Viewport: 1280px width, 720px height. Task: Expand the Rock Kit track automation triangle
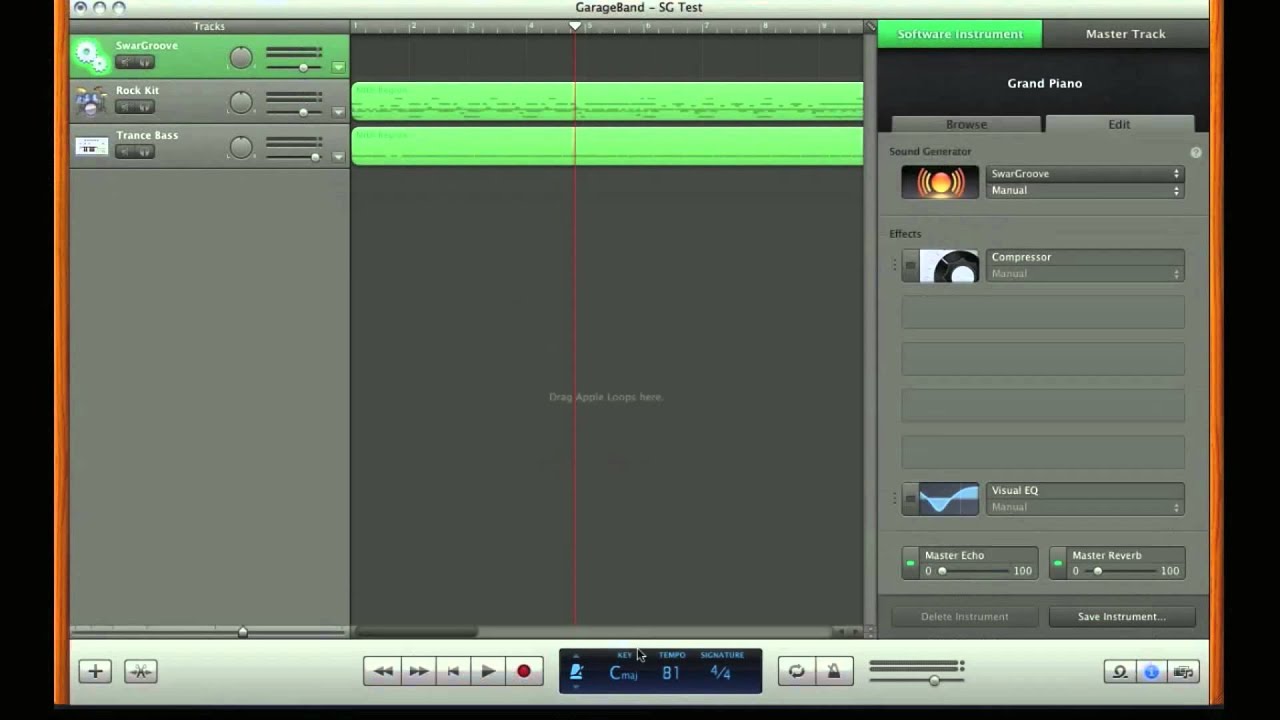(x=338, y=112)
